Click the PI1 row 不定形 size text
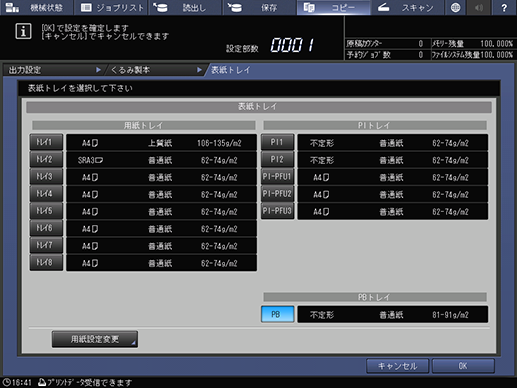The height and width of the screenshot is (388, 517). 322,143
